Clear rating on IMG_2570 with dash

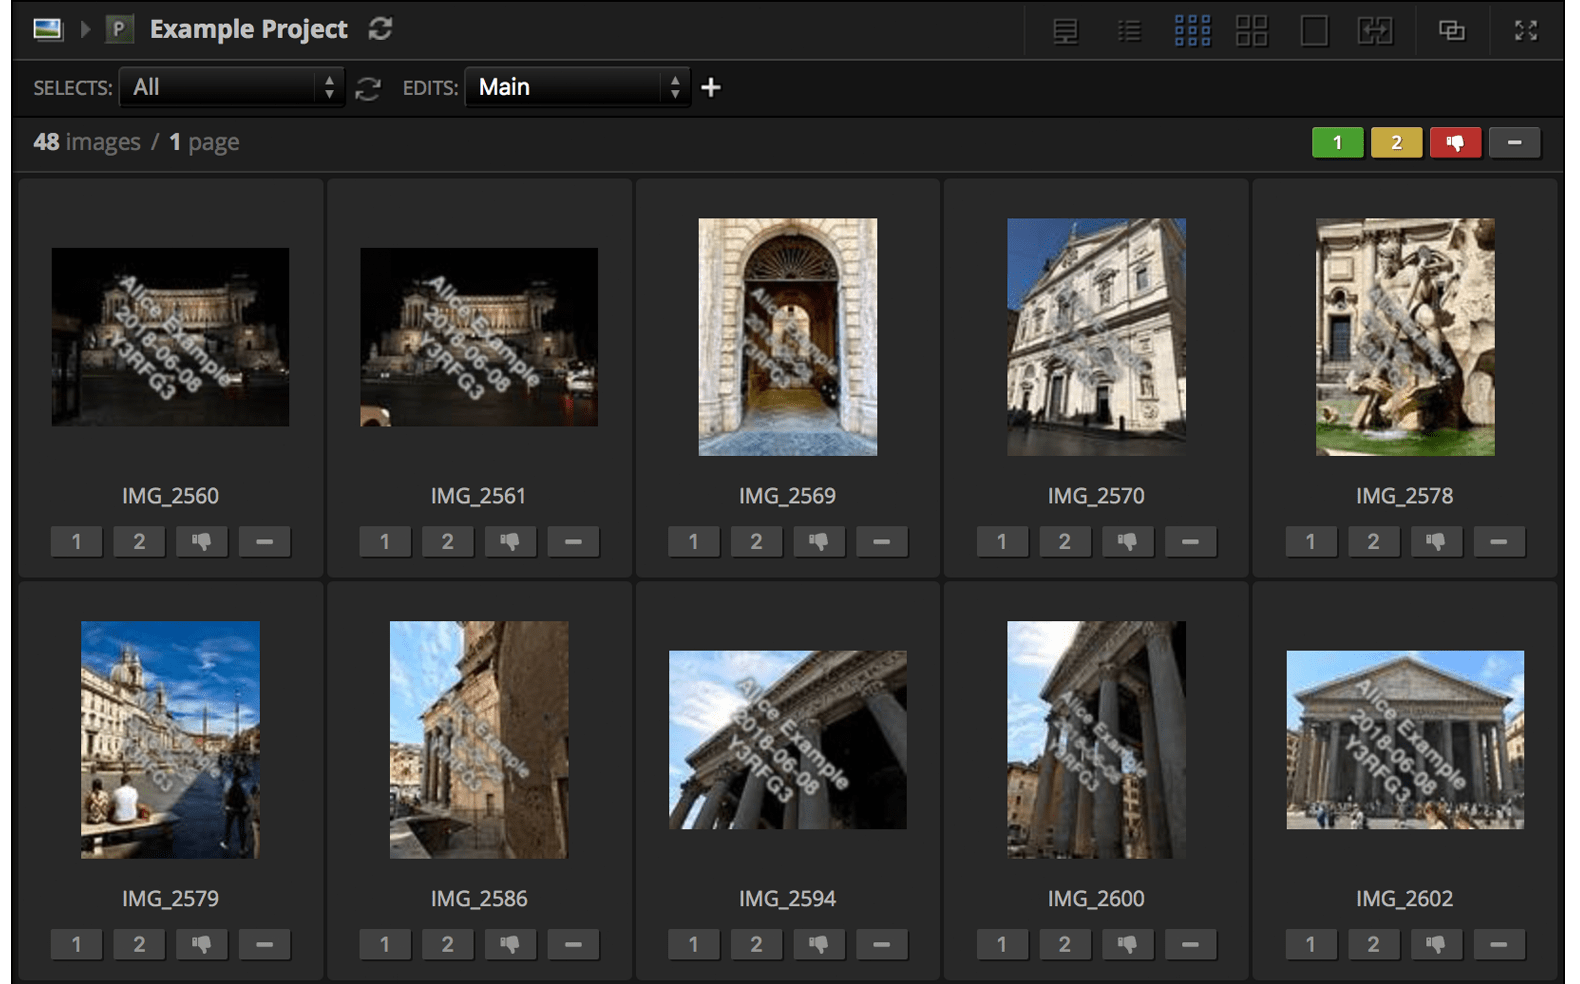pos(1190,542)
